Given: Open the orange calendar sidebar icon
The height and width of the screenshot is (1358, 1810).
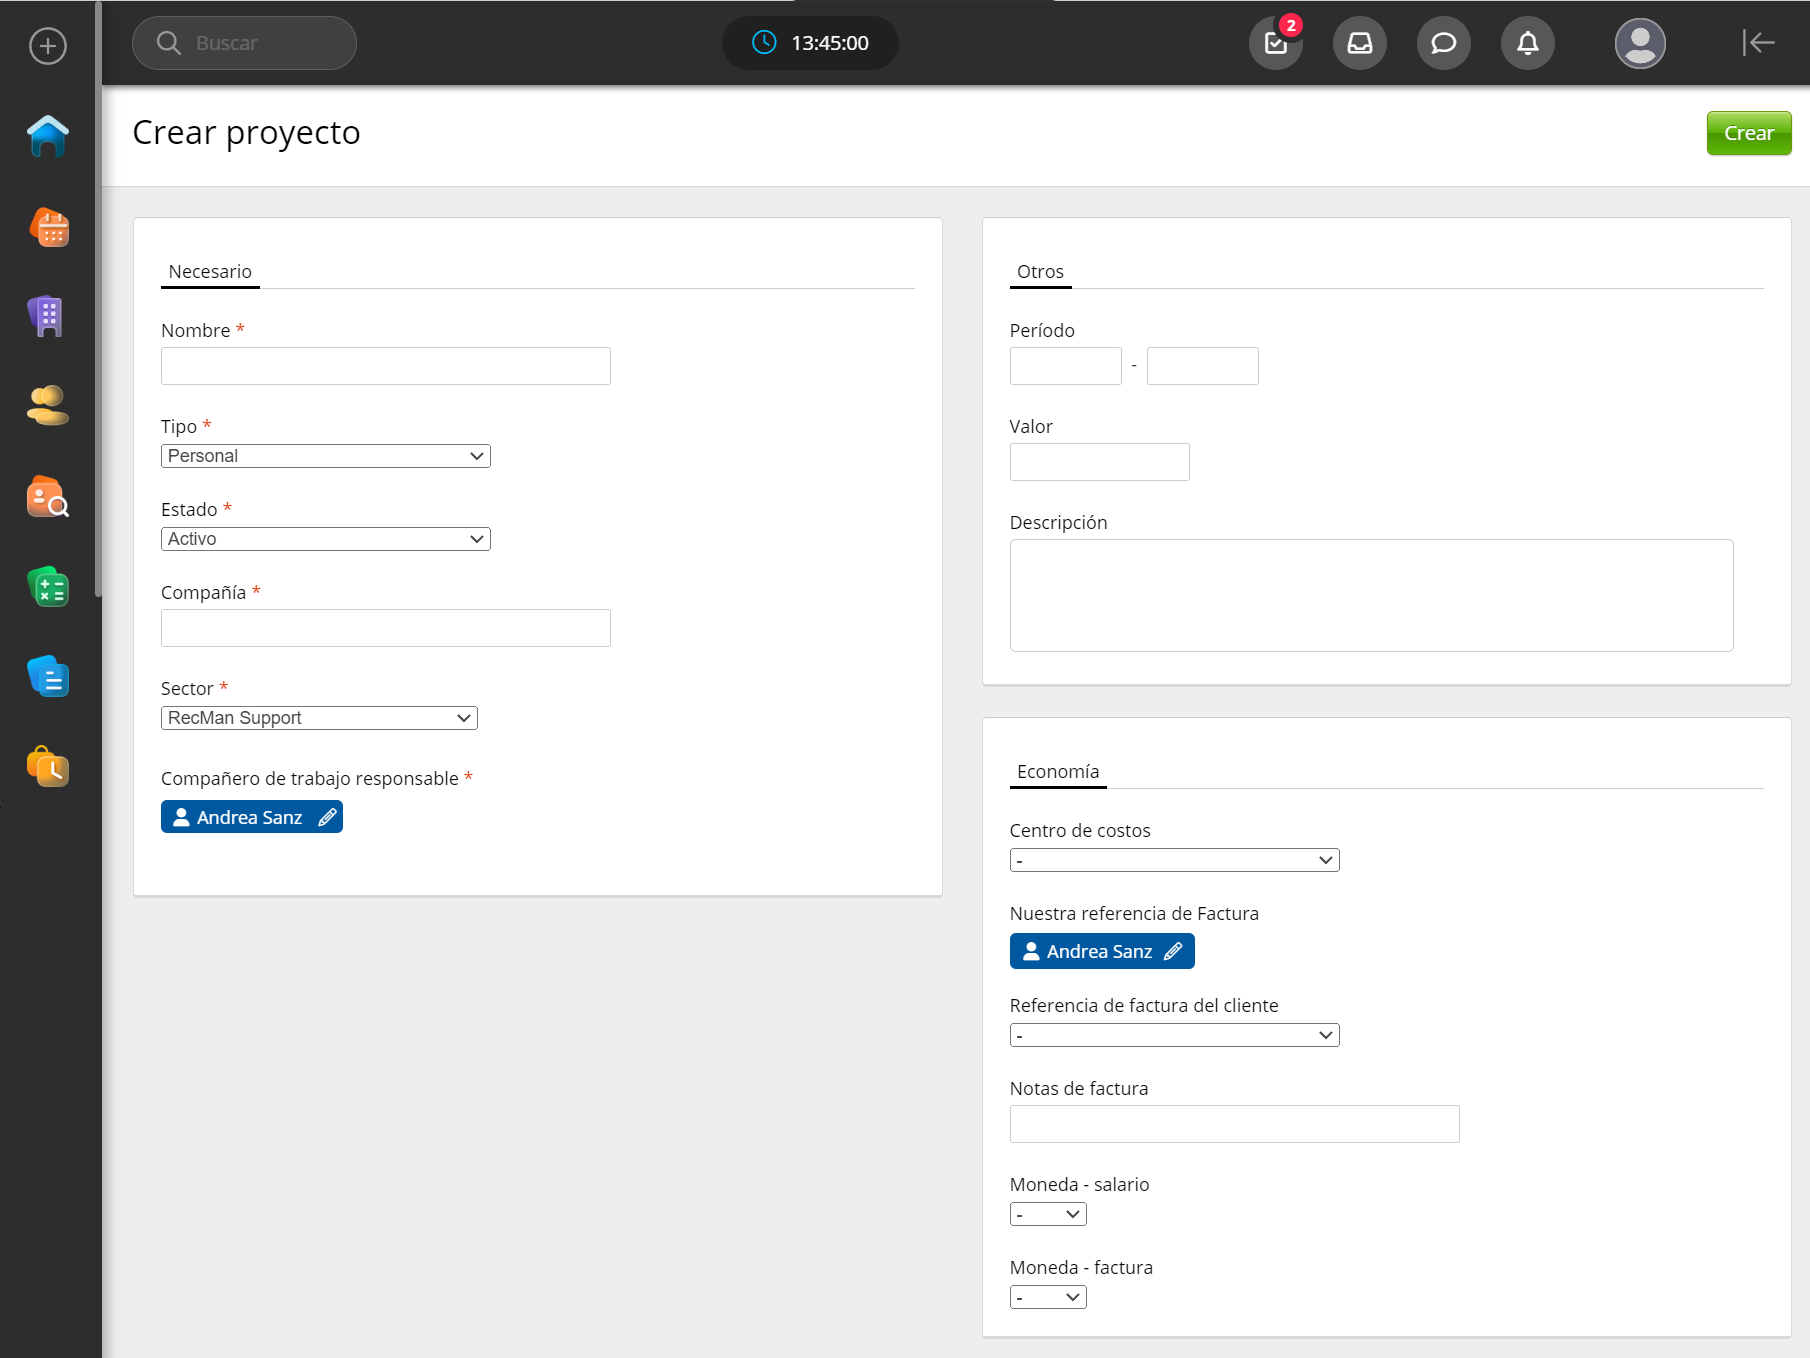Looking at the screenshot, I should [47, 228].
